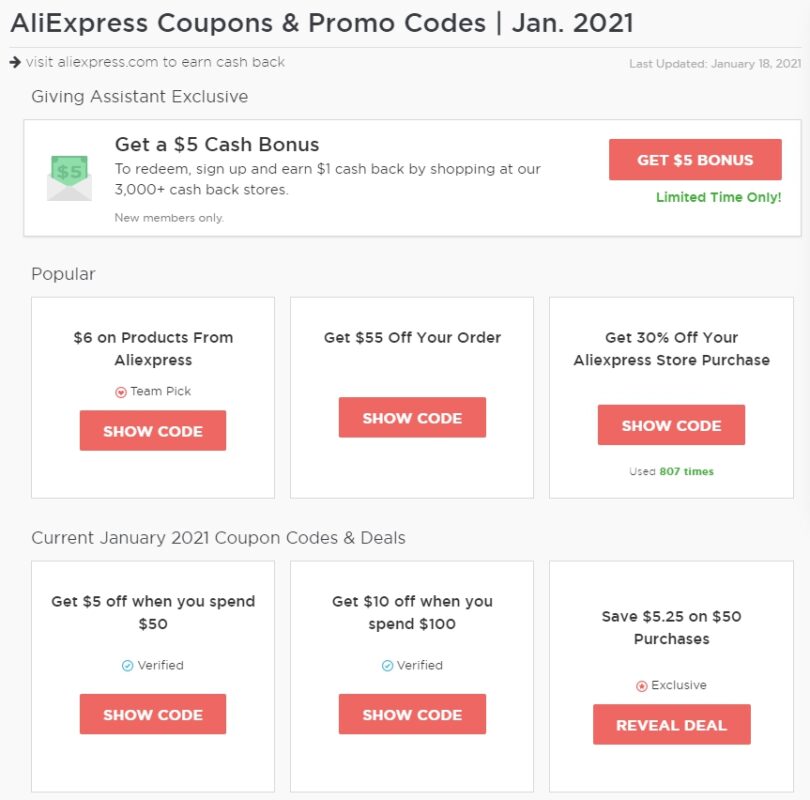Image resolution: width=810 pixels, height=800 pixels.
Task: Show code for $6 on Products From Aliexpress
Action: click(x=153, y=431)
